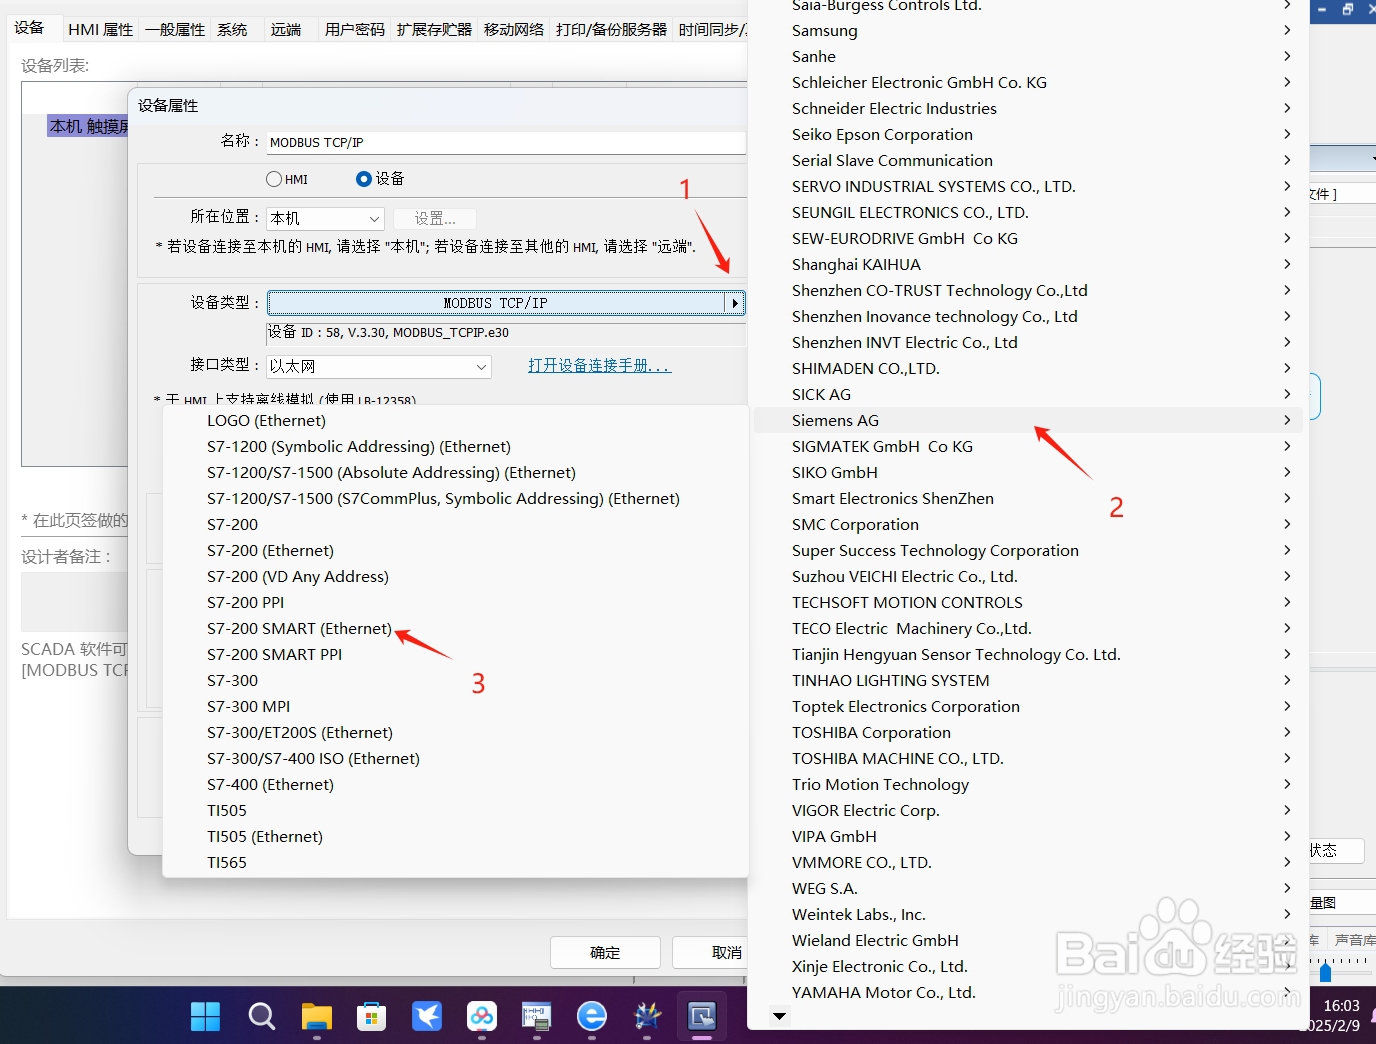Viewport: 1376px width, 1044px height.
Task: Choose S7-200 (VD Any Address) driver
Action: 298,577
